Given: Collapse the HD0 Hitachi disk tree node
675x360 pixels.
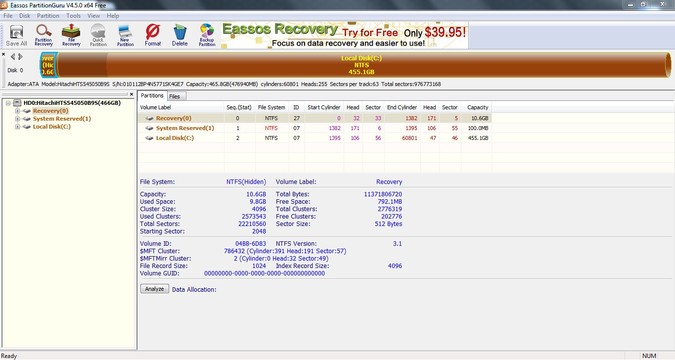Looking at the screenshot, I should (8, 103).
